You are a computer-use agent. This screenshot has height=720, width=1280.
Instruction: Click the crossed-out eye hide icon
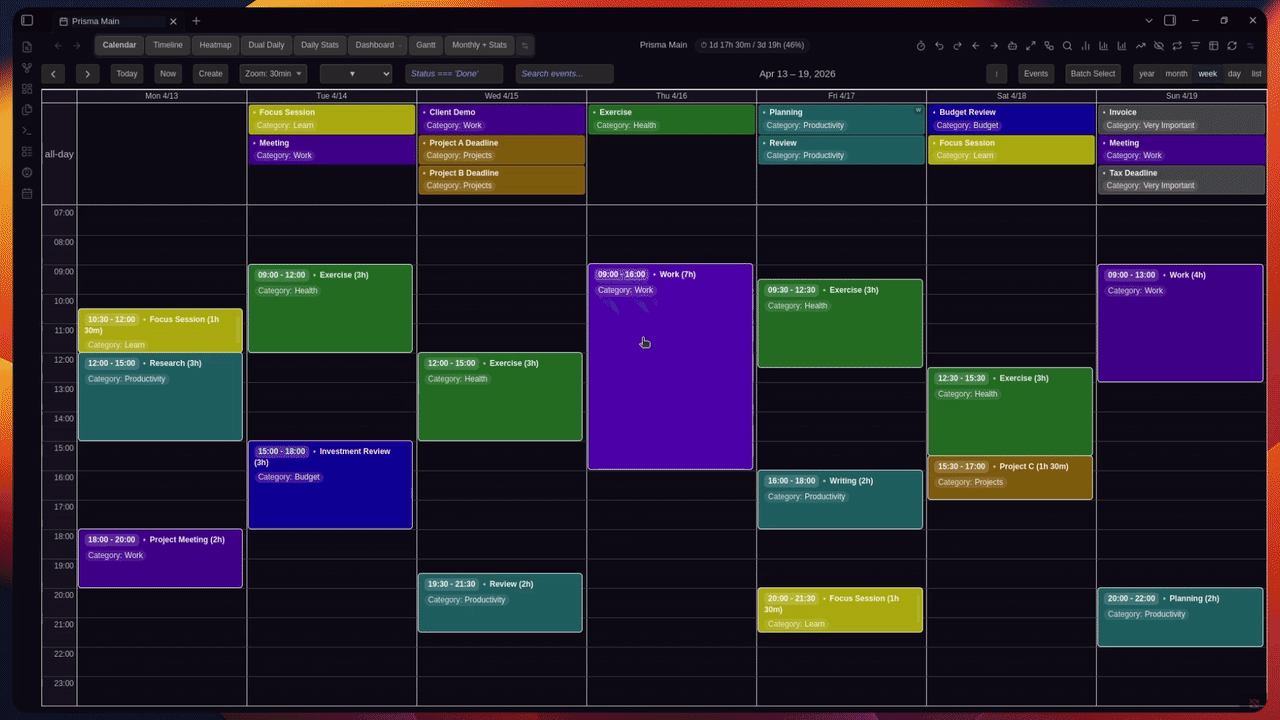click(1158, 46)
